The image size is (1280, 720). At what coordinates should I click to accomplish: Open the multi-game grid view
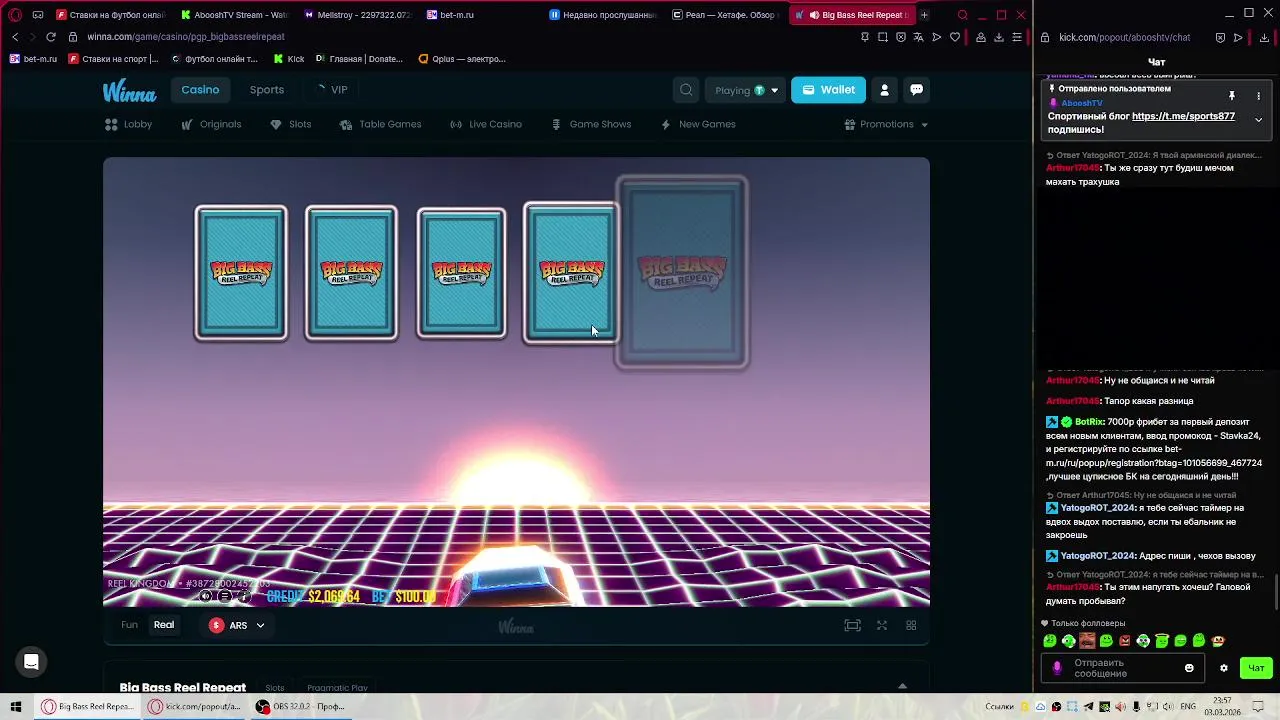coord(911,625)
